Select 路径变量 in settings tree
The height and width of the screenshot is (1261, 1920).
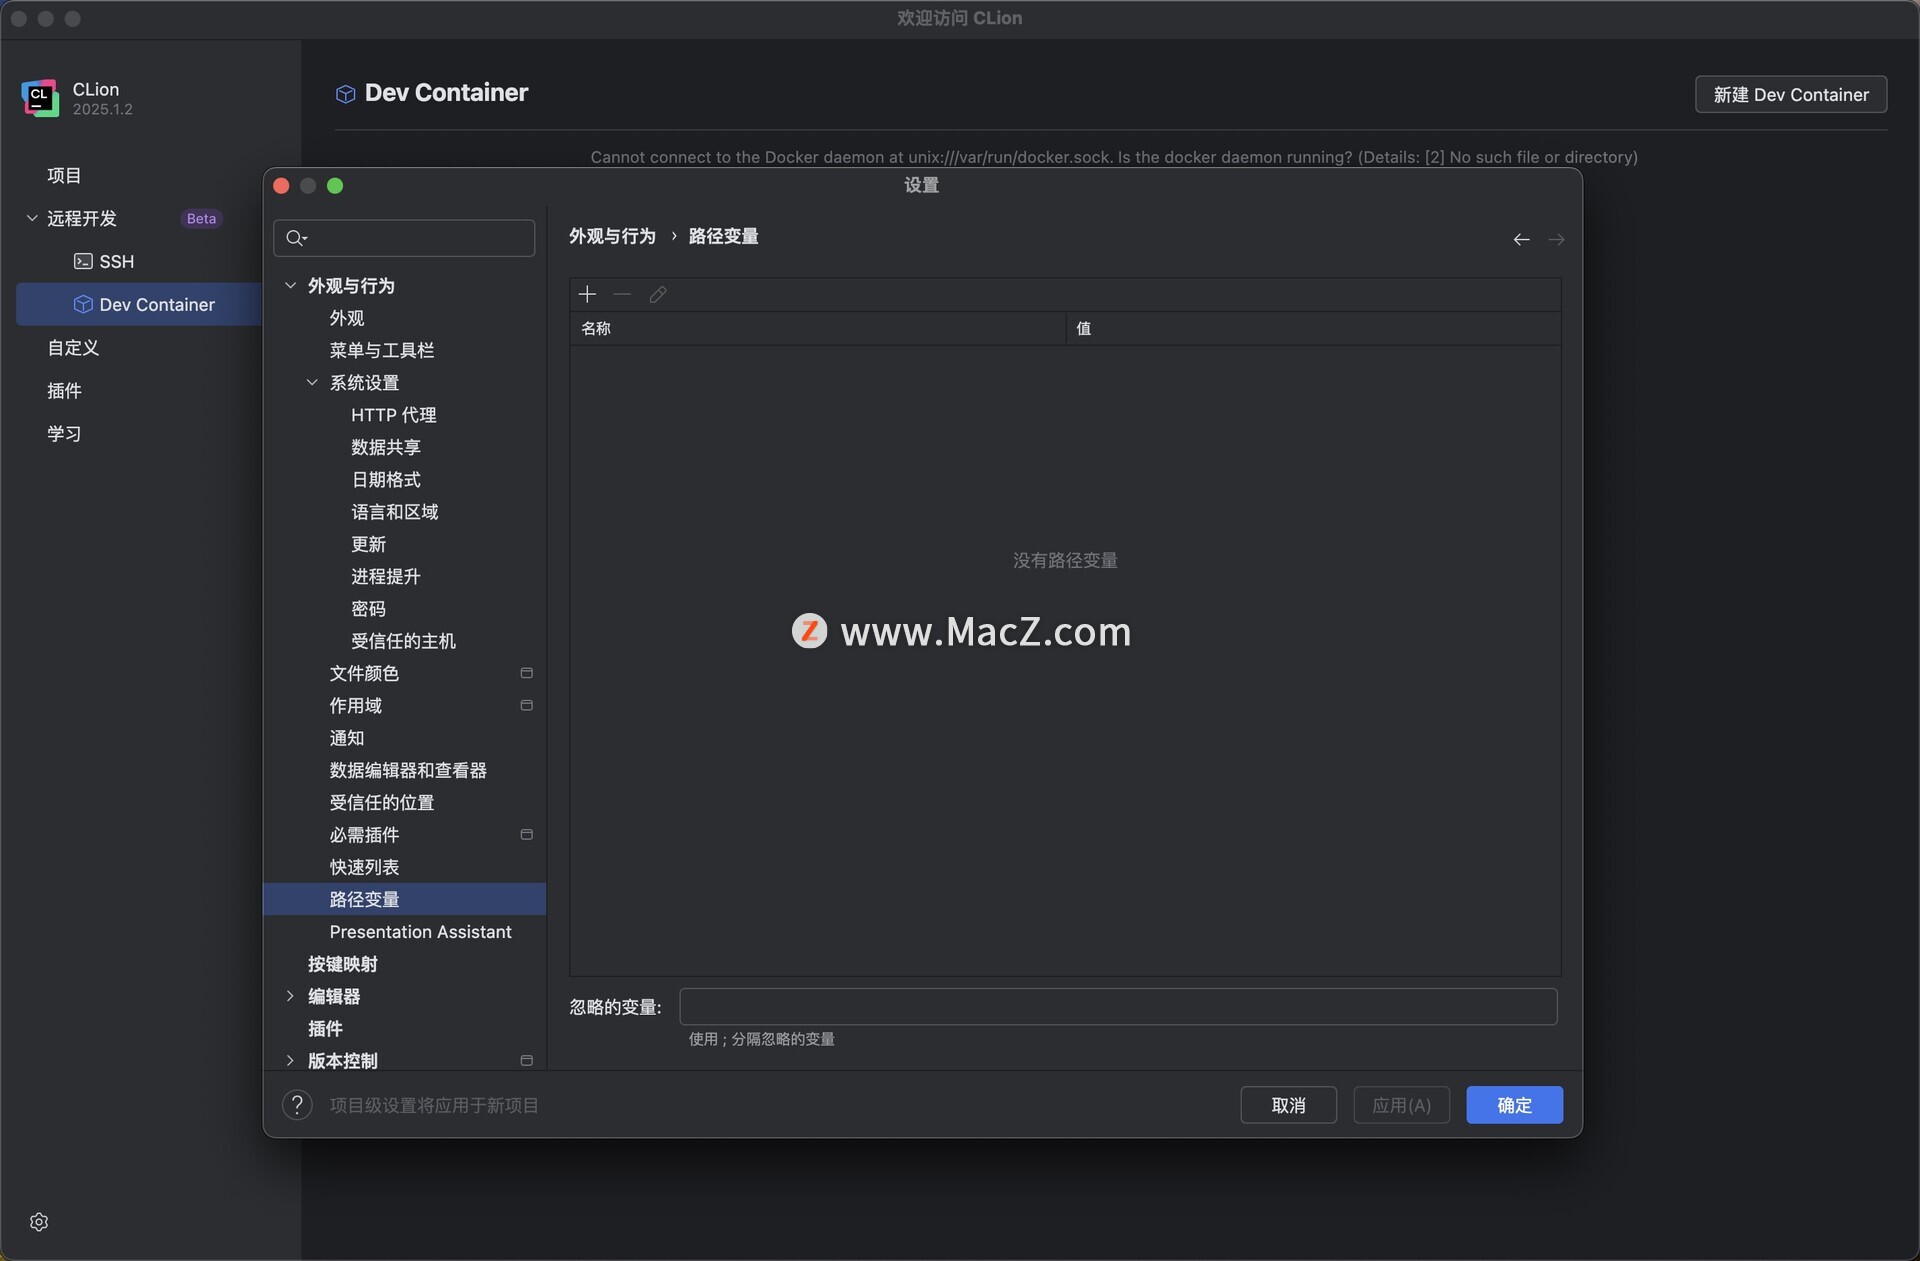click(405, 899)
